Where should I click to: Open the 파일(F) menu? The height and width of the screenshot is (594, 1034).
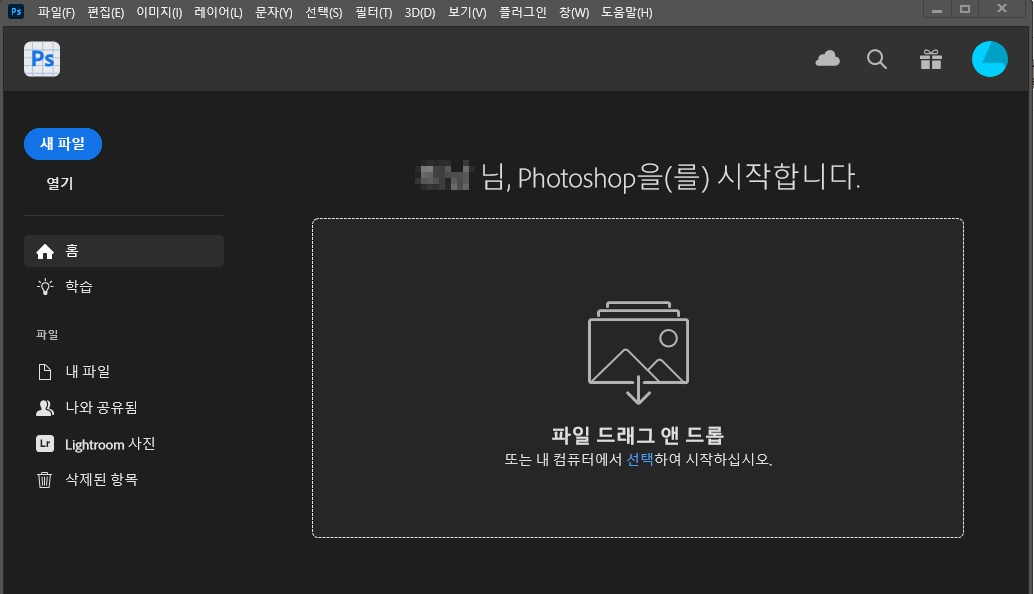[56, 13]
